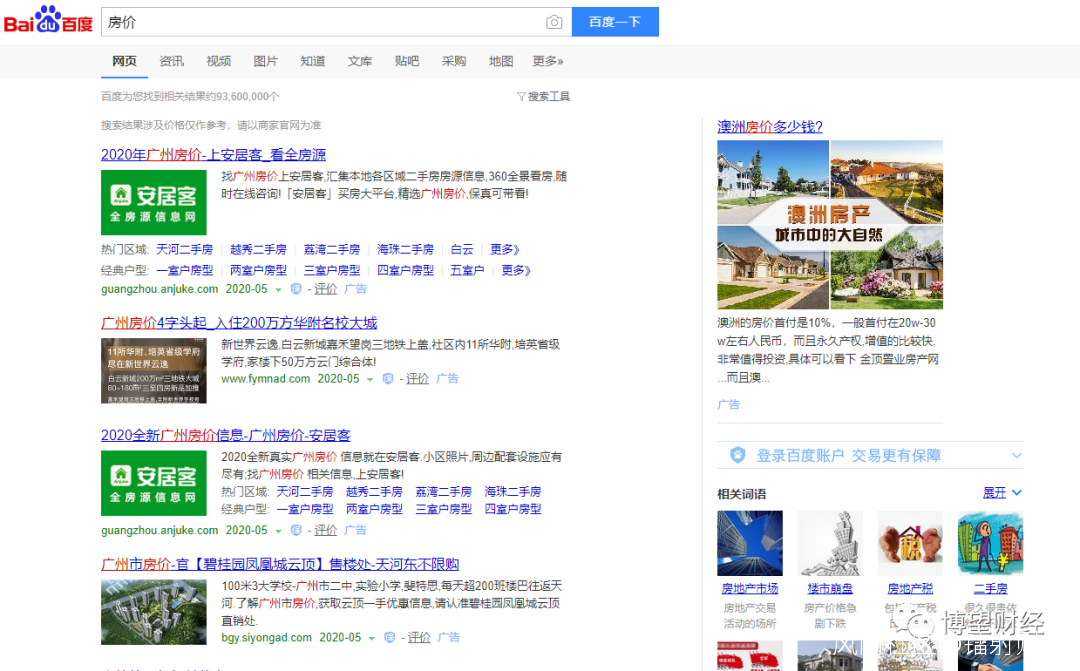Click the shield paw icon beside 登录百度账户
This screenshot has width=1080, height=671.
tap(737, 455)
